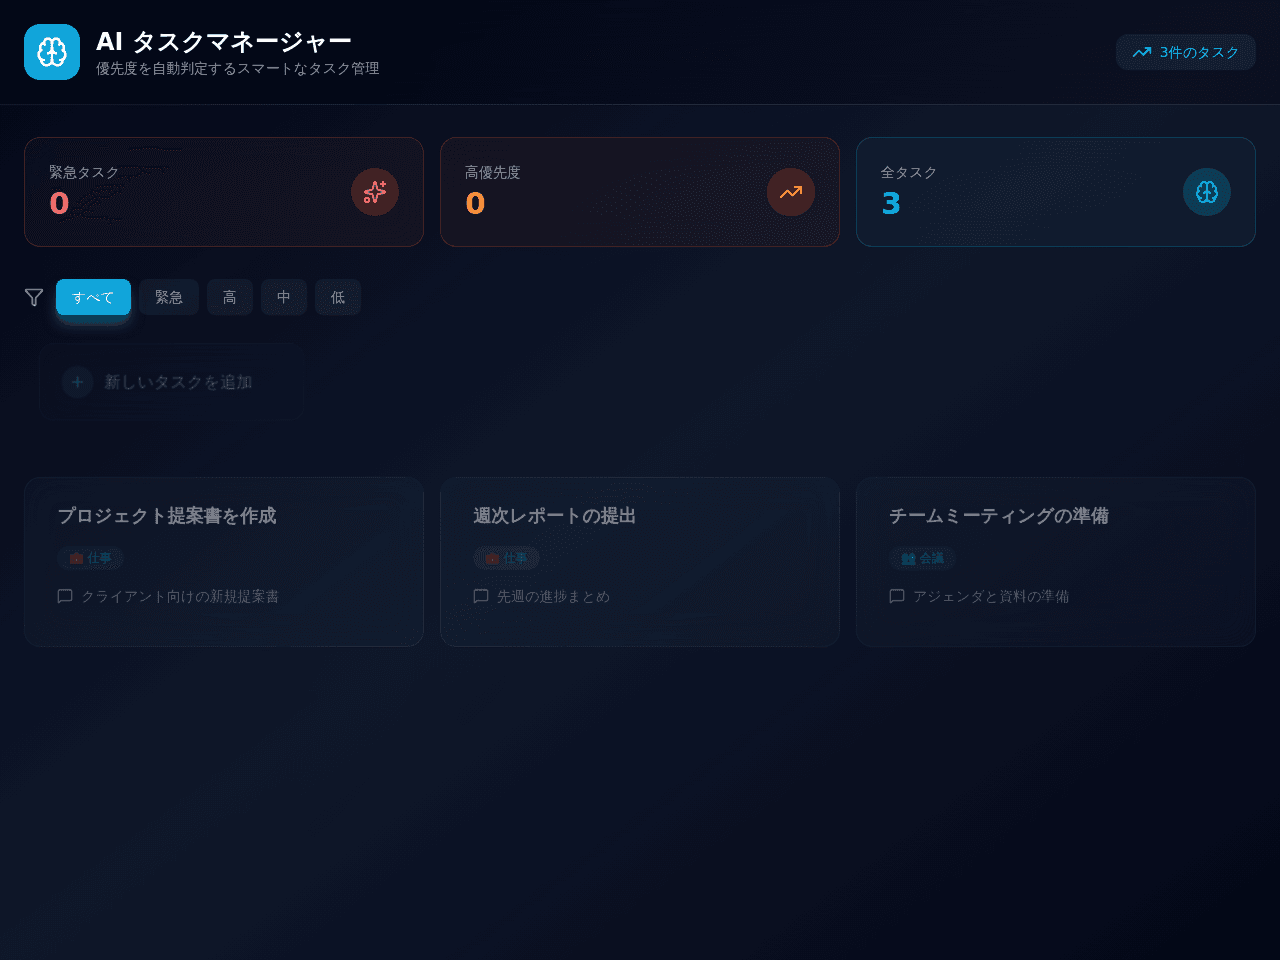The image size is (1280, 960).
Task: Click the trend icon in 3件のタスク badge
Action: click(1142, 52)
